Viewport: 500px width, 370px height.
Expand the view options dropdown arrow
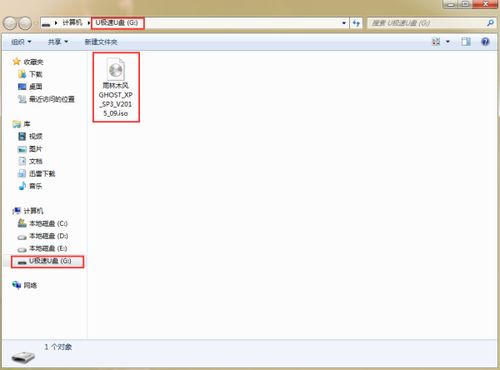click(448, 42)
